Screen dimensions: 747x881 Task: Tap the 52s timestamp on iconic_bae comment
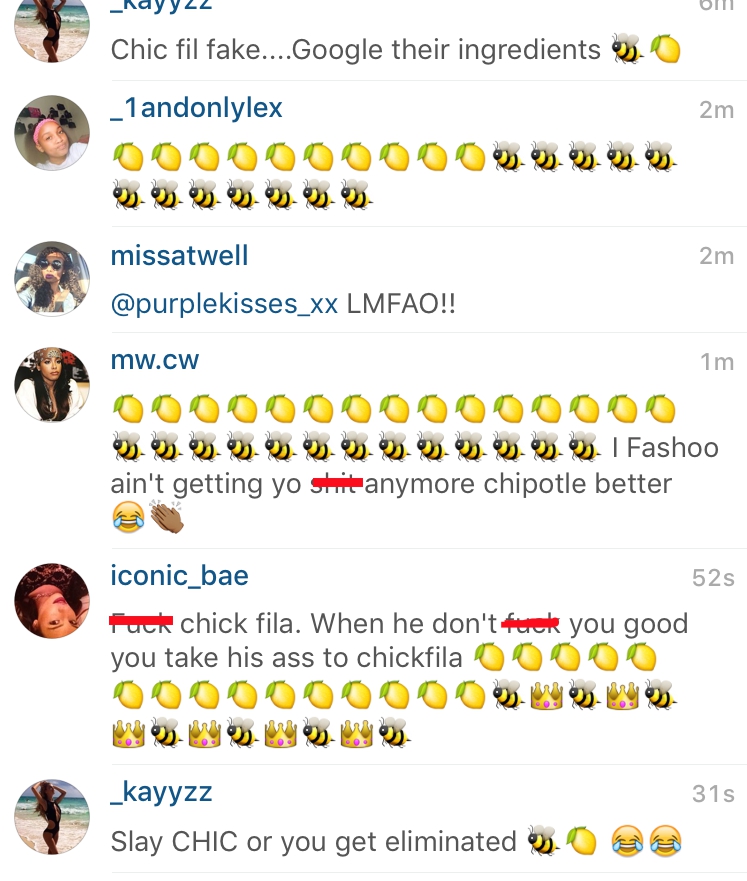(x=713, y=578)
